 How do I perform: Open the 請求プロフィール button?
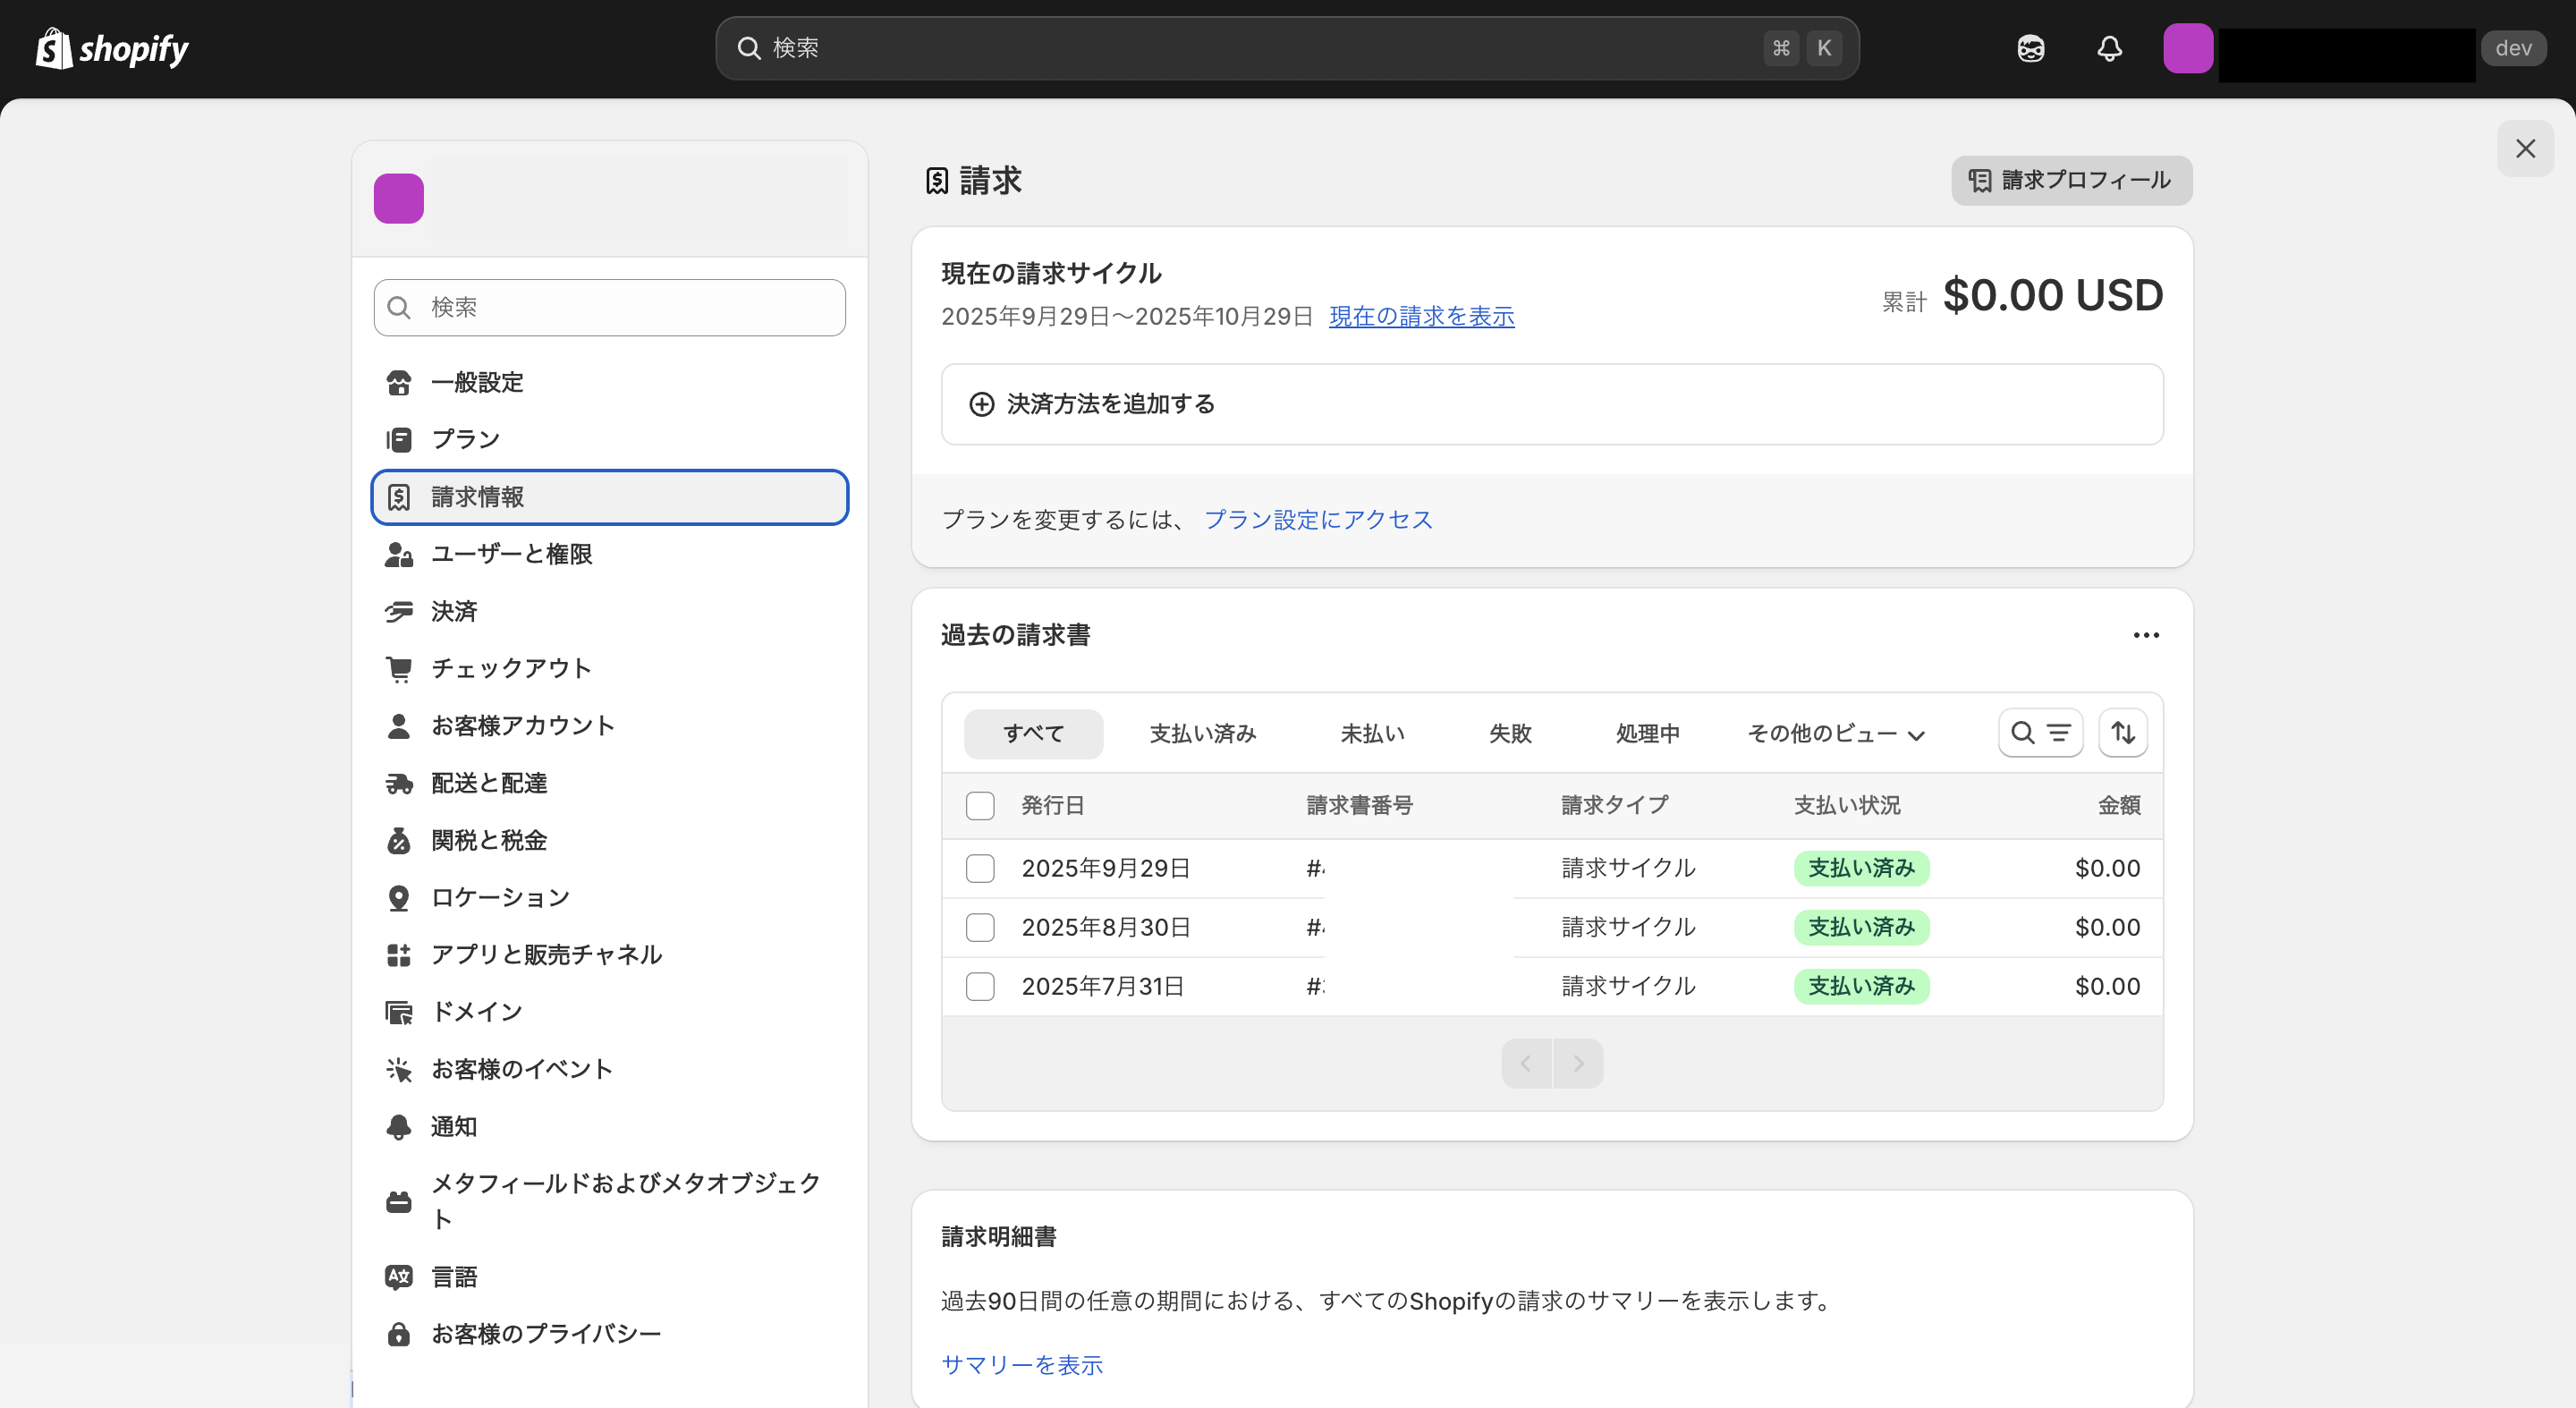2070,181
